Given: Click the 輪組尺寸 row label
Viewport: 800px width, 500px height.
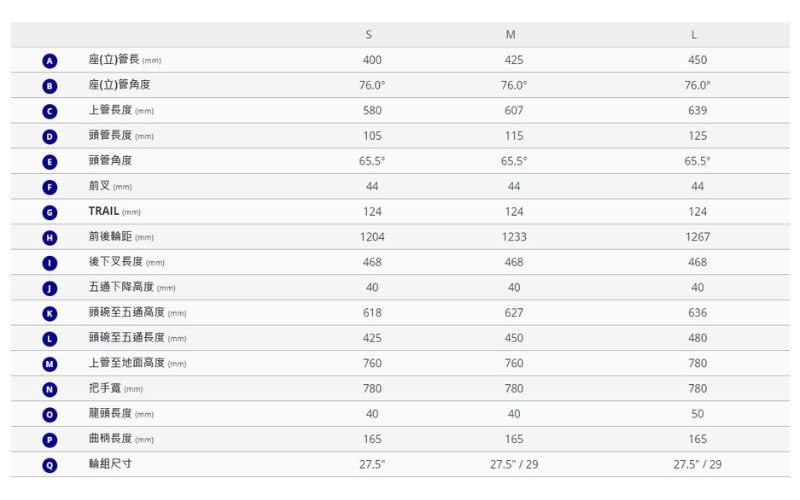Looking at the screenshot, I should 110,464.
